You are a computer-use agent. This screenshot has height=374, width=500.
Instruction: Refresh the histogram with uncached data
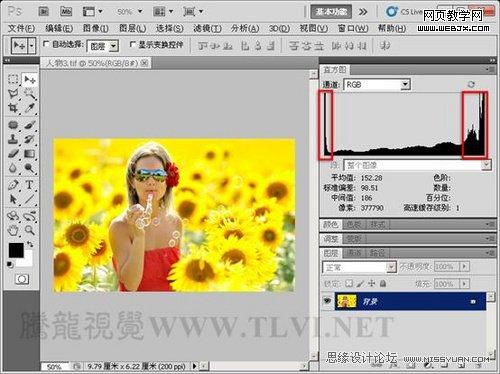[471, 84]
